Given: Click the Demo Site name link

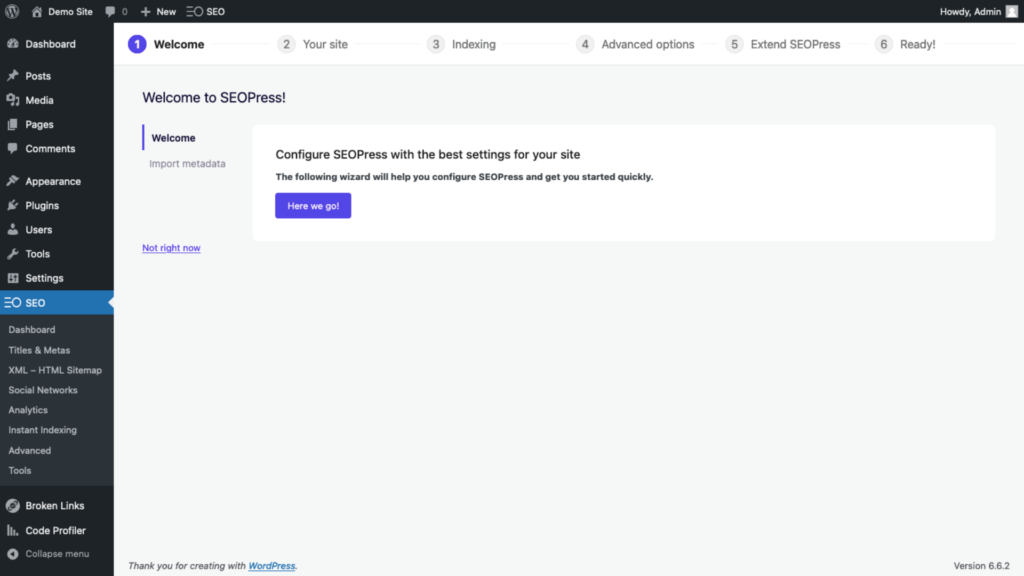Looking at the screenshot, I should tap(70, 11).
